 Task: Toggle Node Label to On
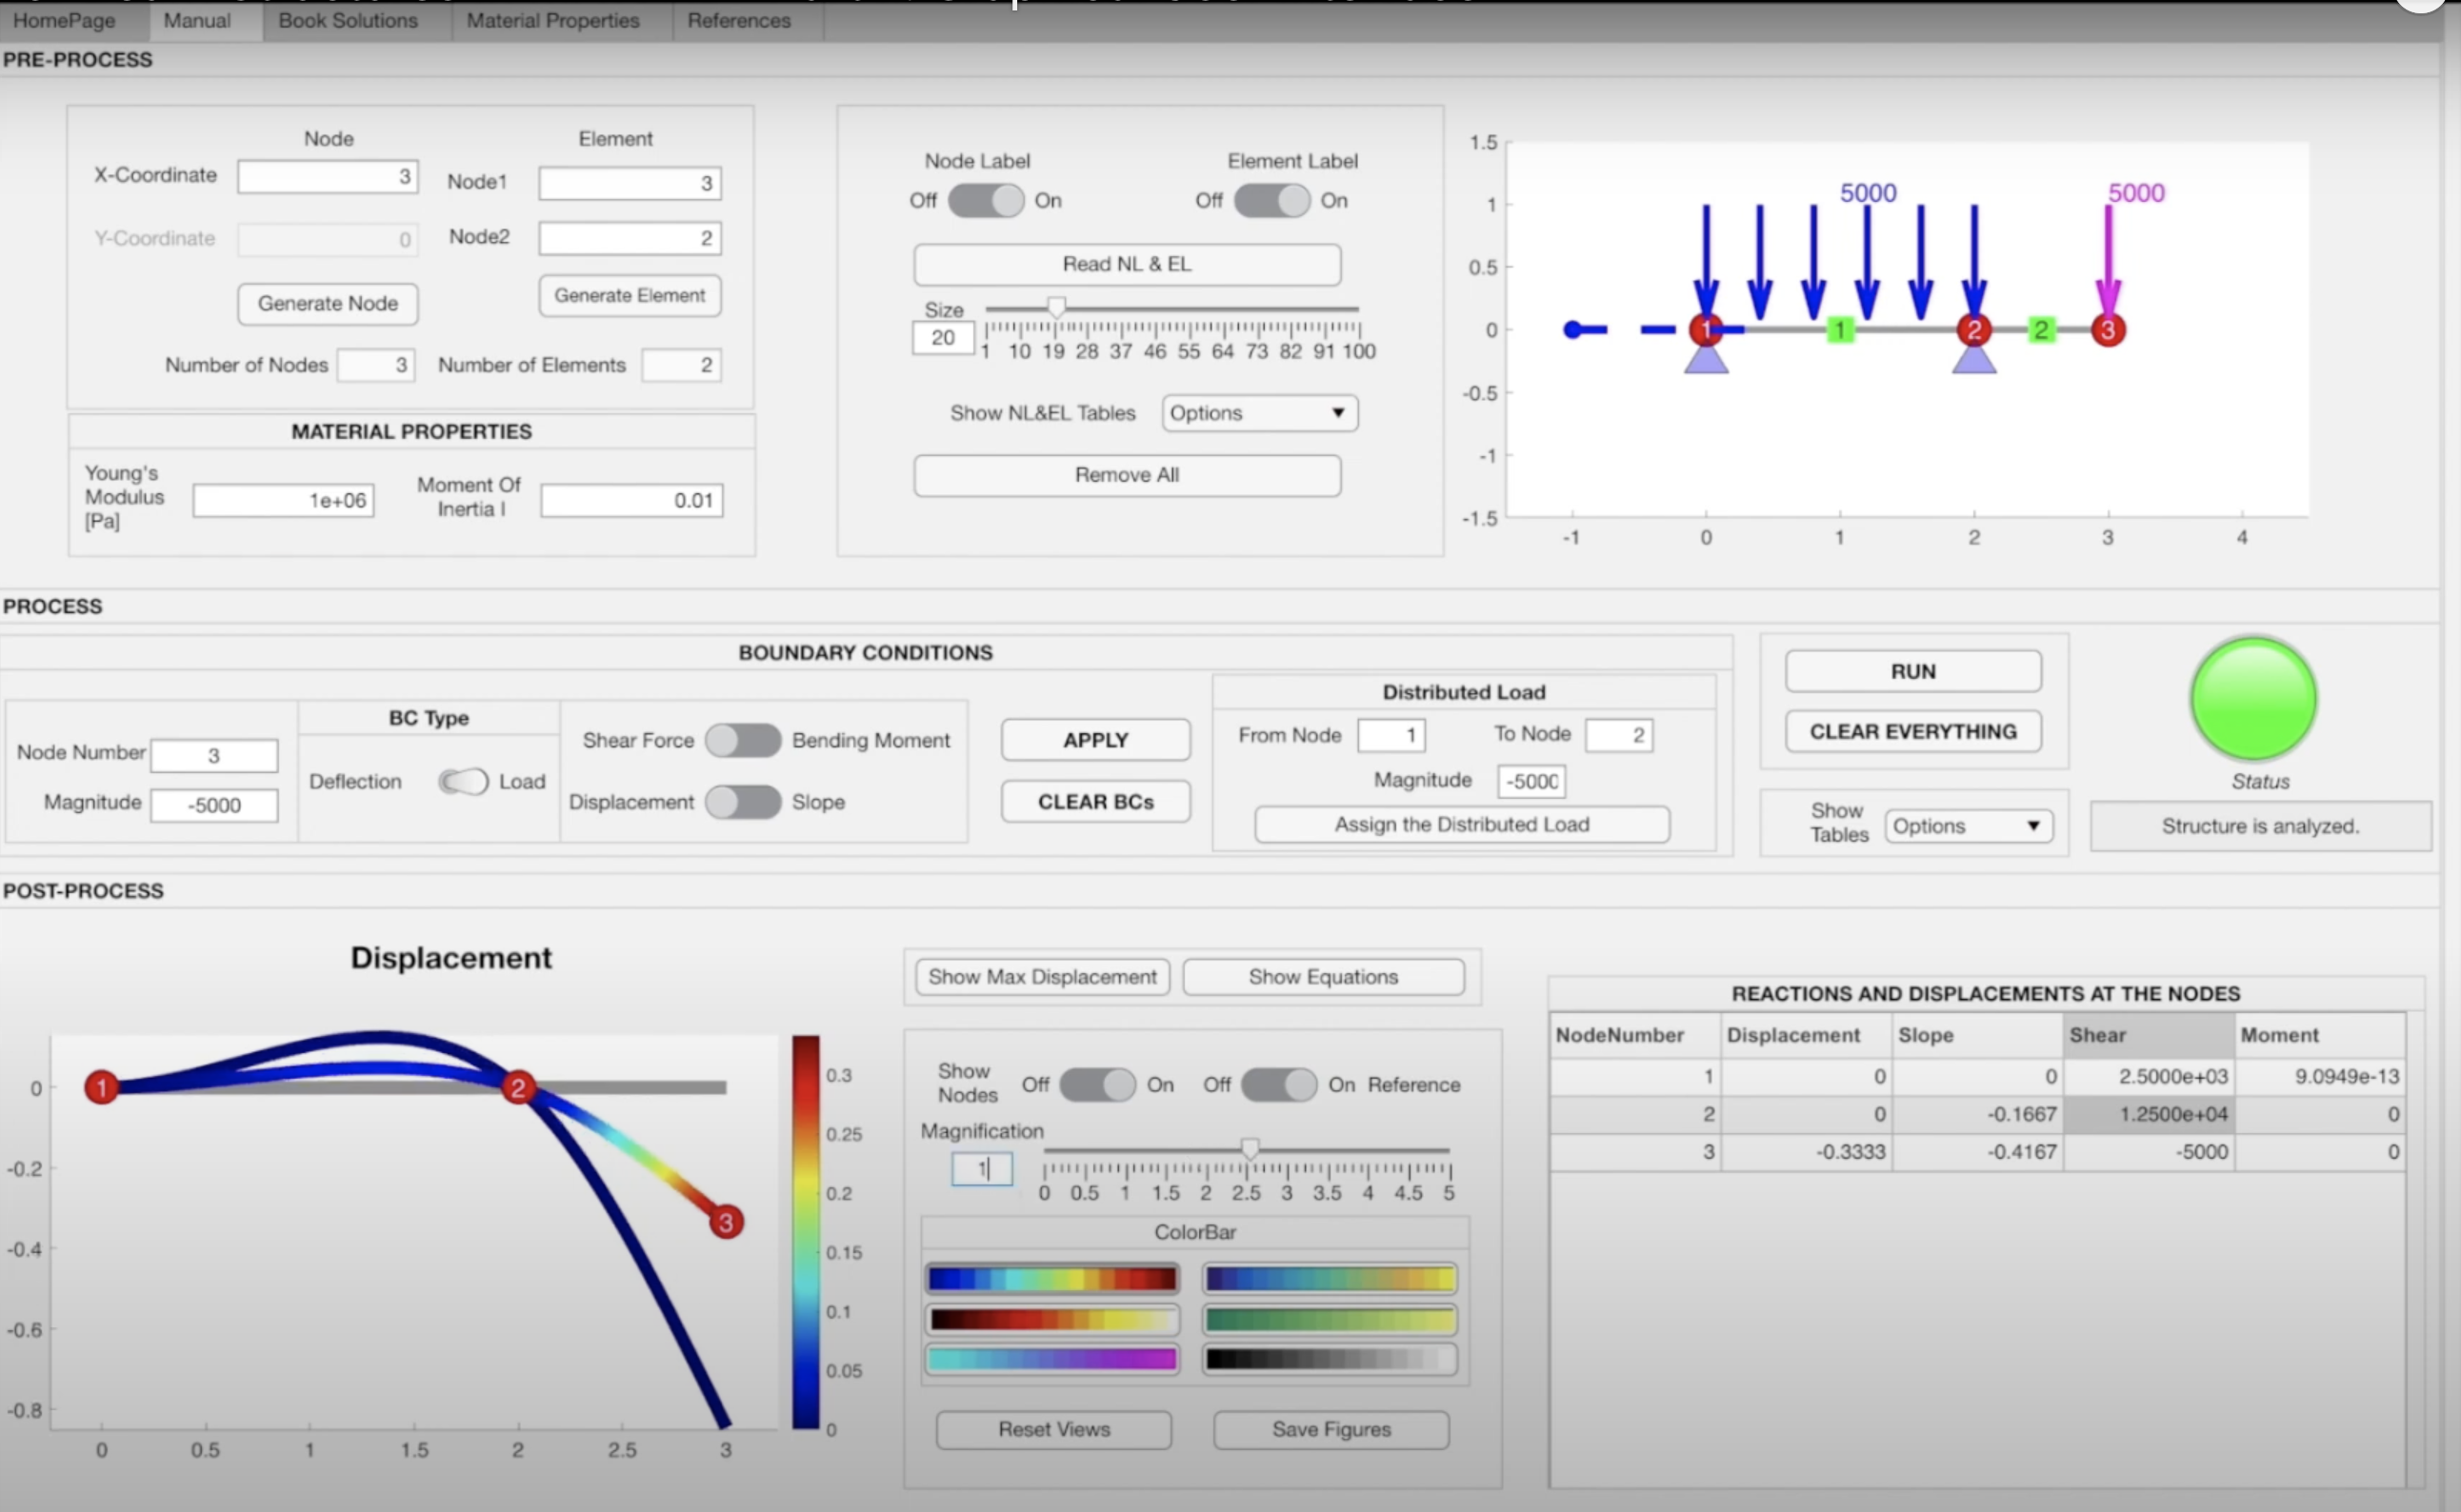(985, 200)
